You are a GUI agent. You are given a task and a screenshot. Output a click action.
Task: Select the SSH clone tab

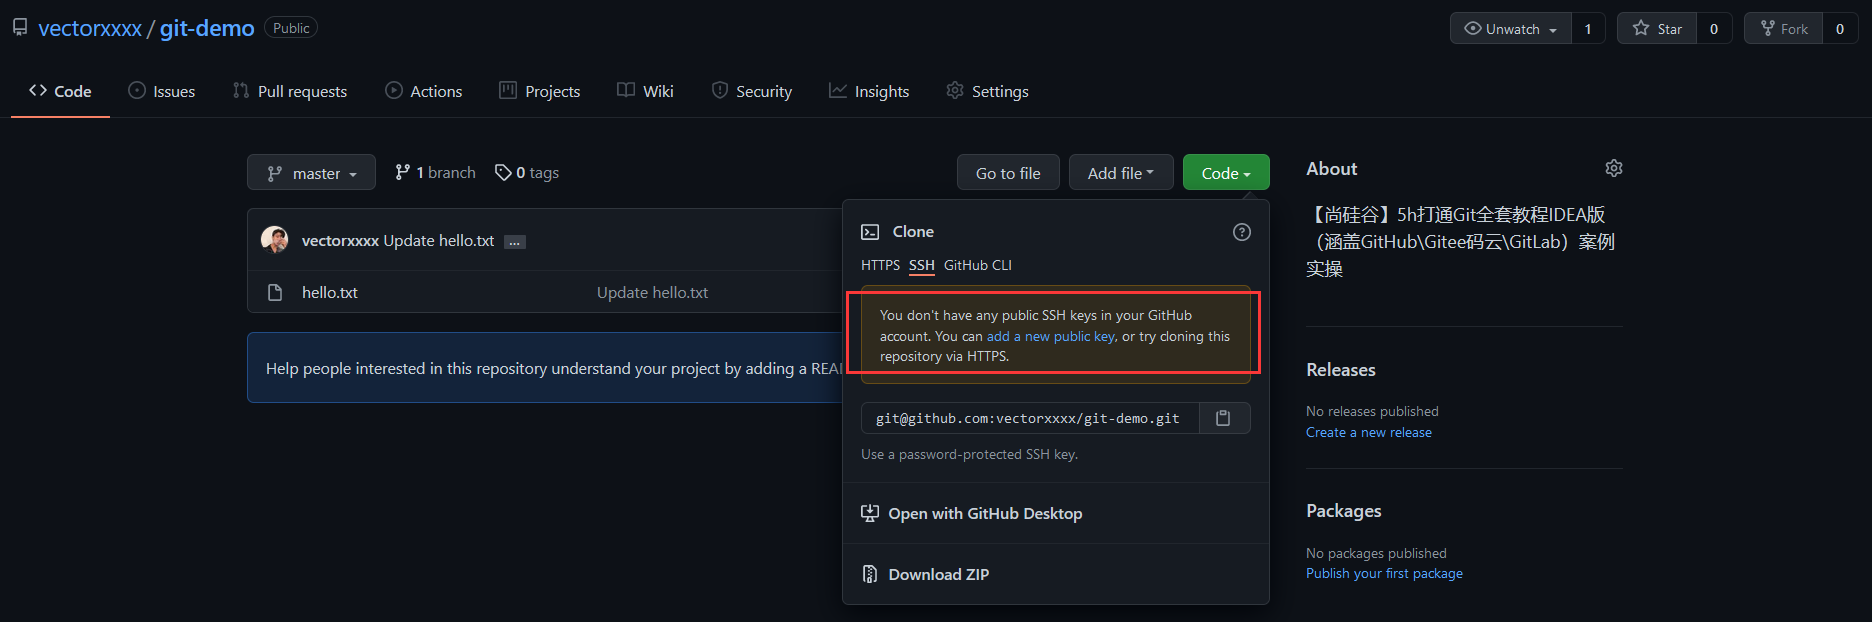[922, 265]
